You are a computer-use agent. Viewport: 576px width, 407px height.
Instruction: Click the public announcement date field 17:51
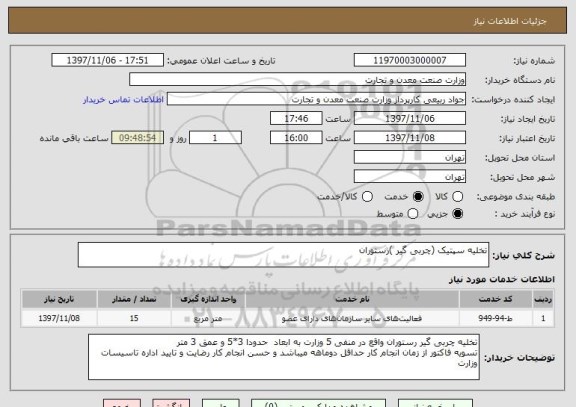pos(108,60)
